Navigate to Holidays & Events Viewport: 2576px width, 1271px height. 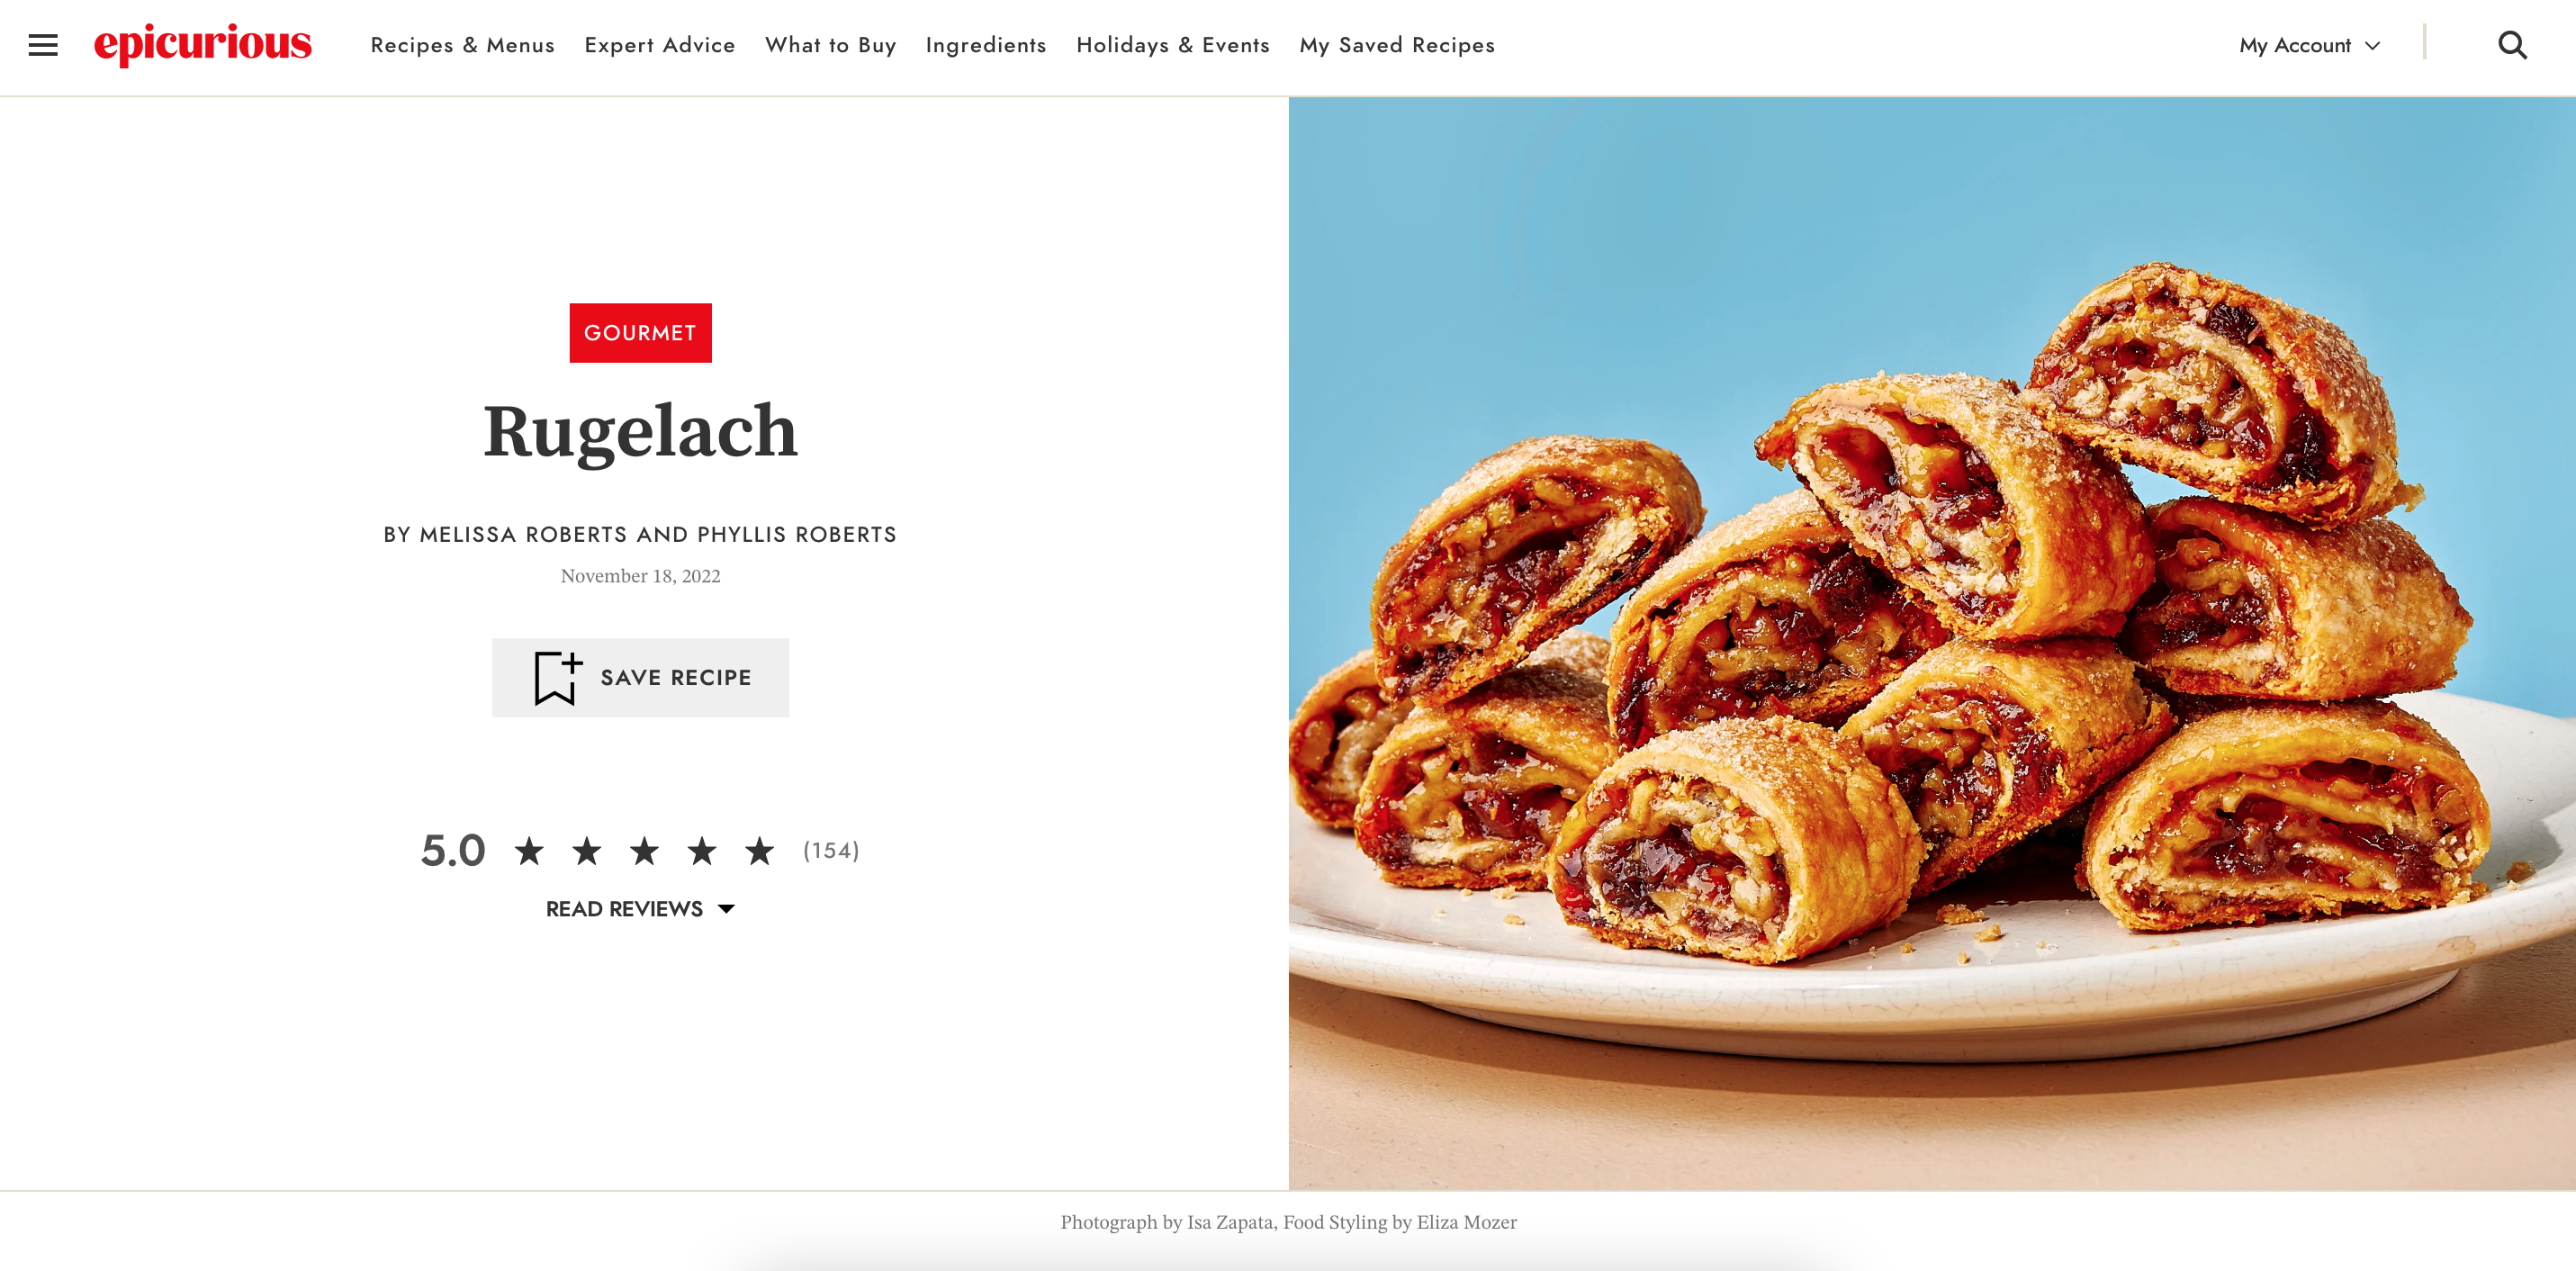(x=1173, y=45)
